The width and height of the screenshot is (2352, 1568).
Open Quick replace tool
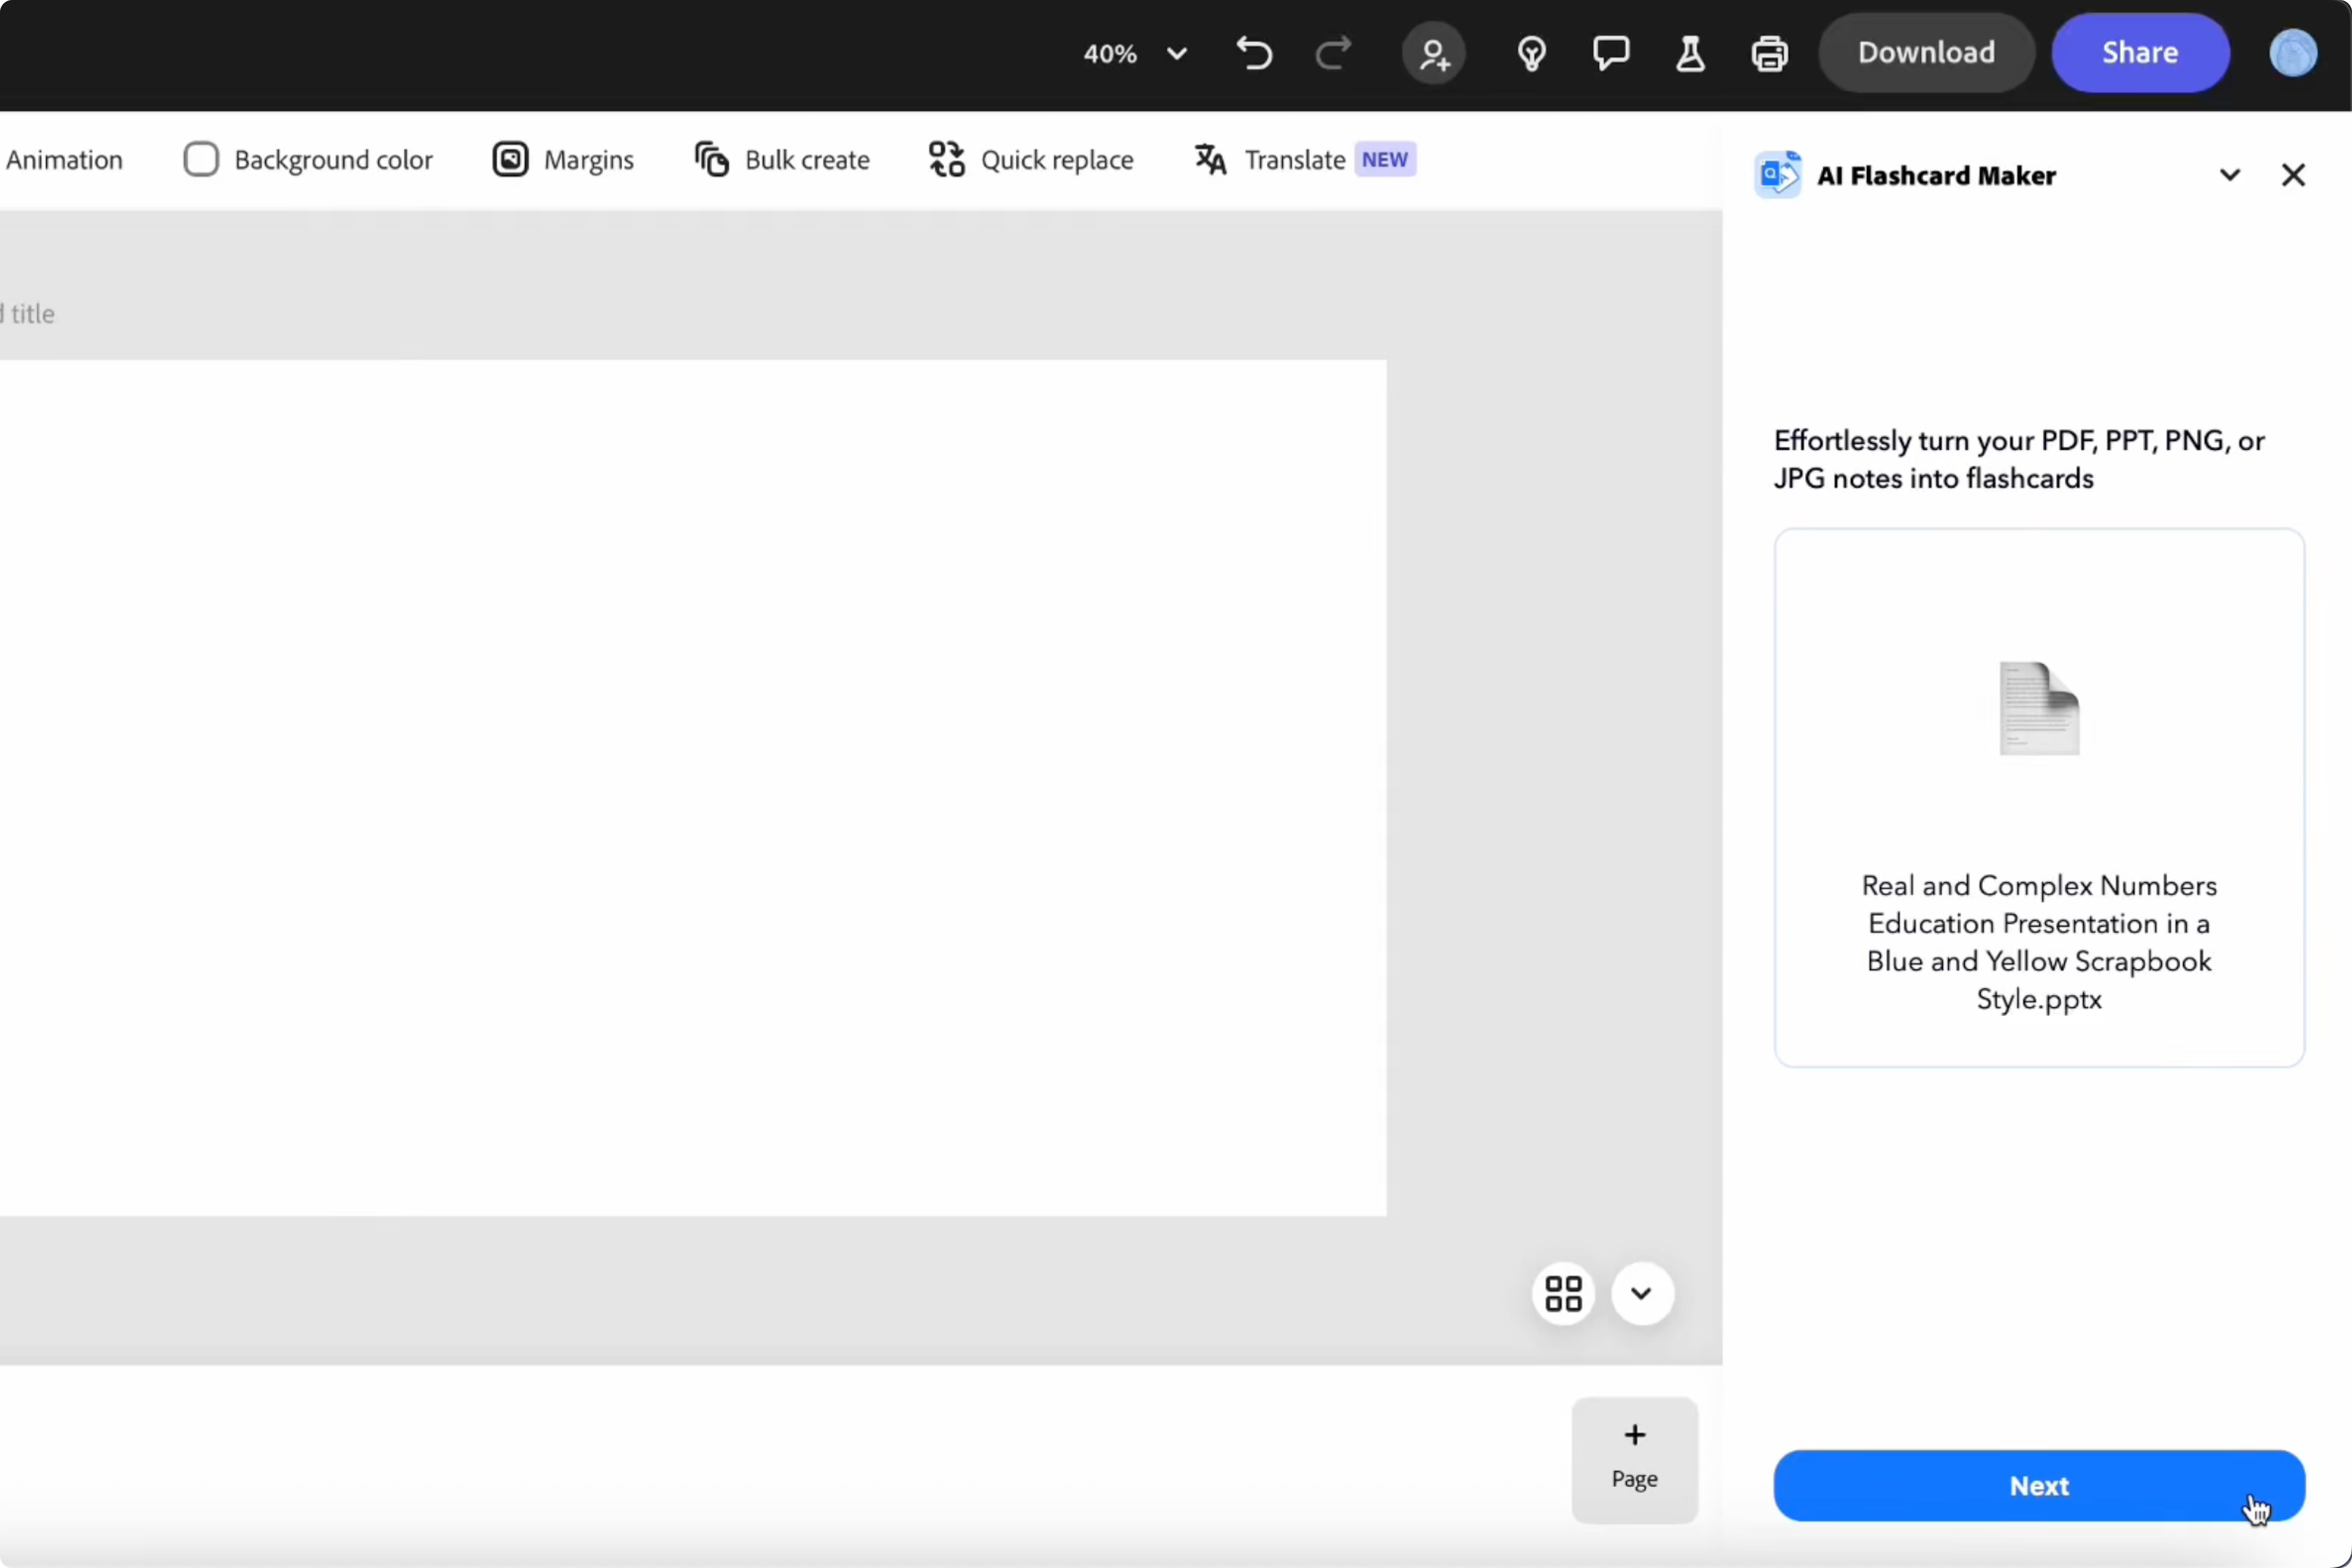(1031, 160)
